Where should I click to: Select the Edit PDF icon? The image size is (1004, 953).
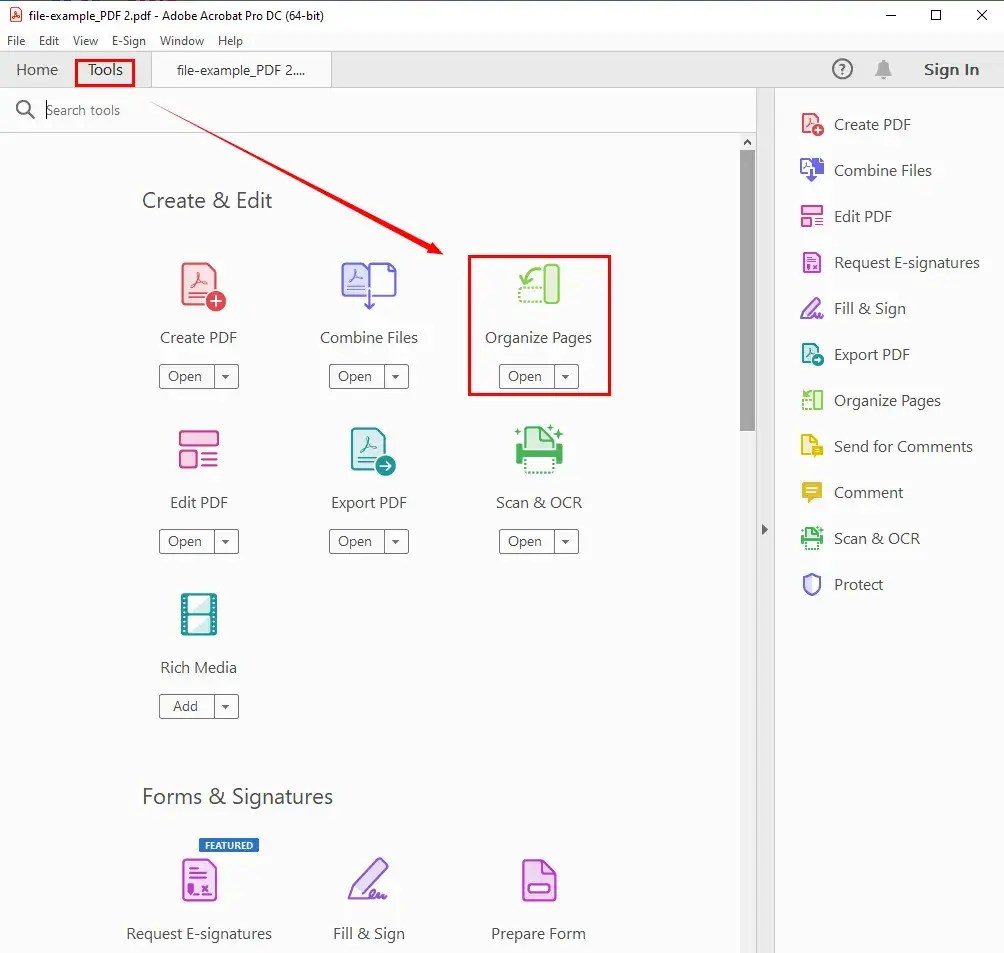click(x=198, y=449)
